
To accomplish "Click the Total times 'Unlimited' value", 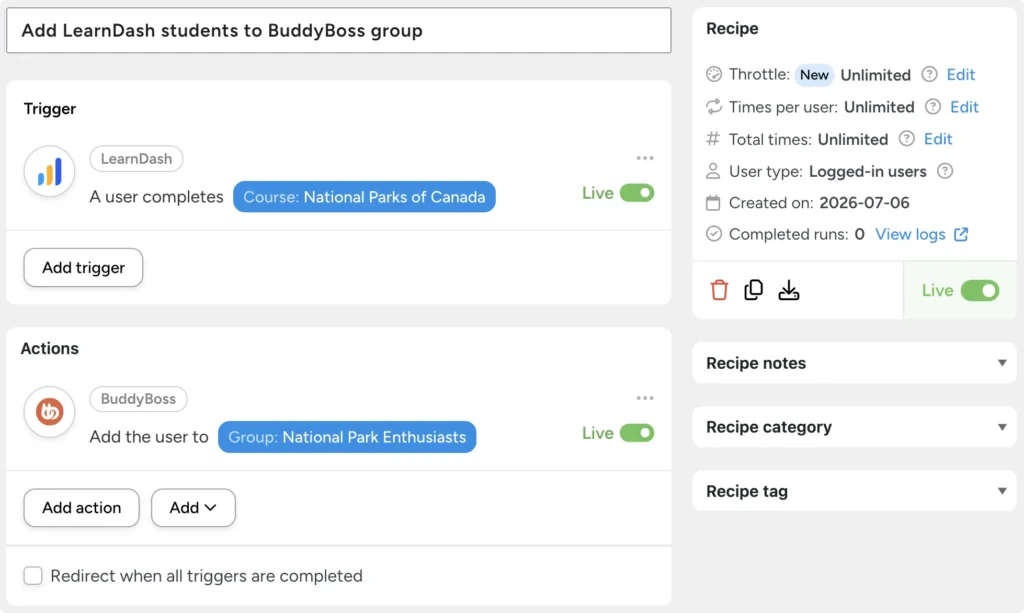I will pyautogui.click(x=853, y=139).
